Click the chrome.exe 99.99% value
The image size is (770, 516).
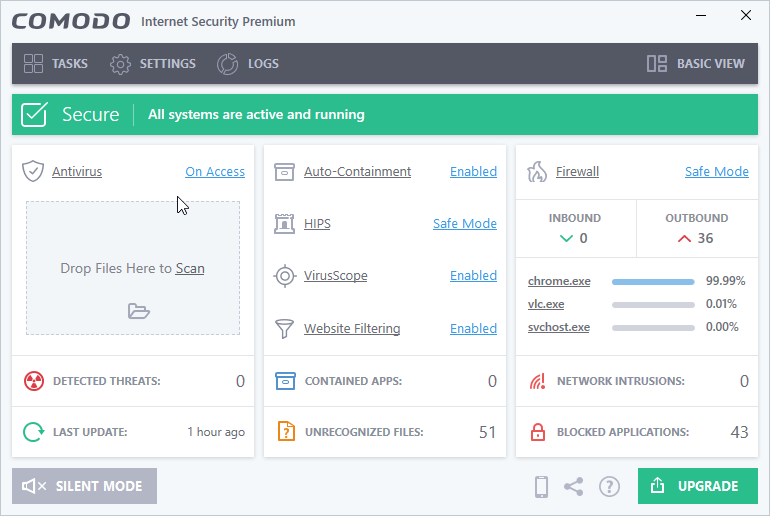point(725,281)
